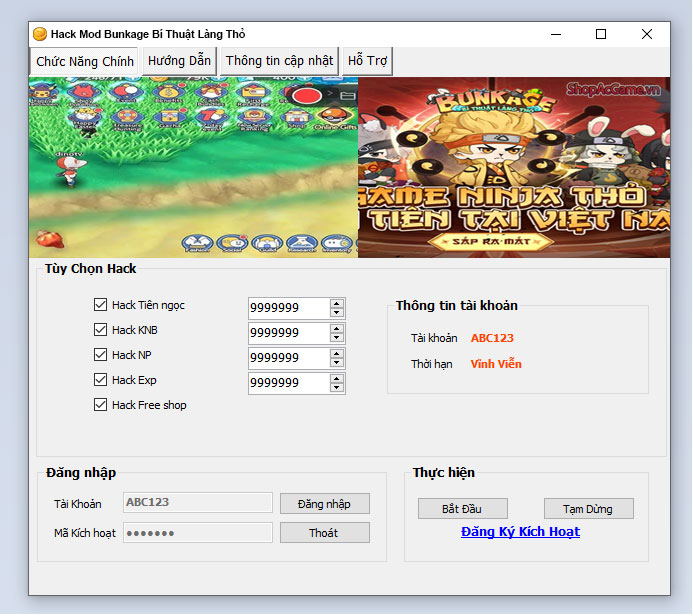Maximize the Hack Mod Bunkage window
Viewport: 693px width, 616px height.
coord(601,34)
